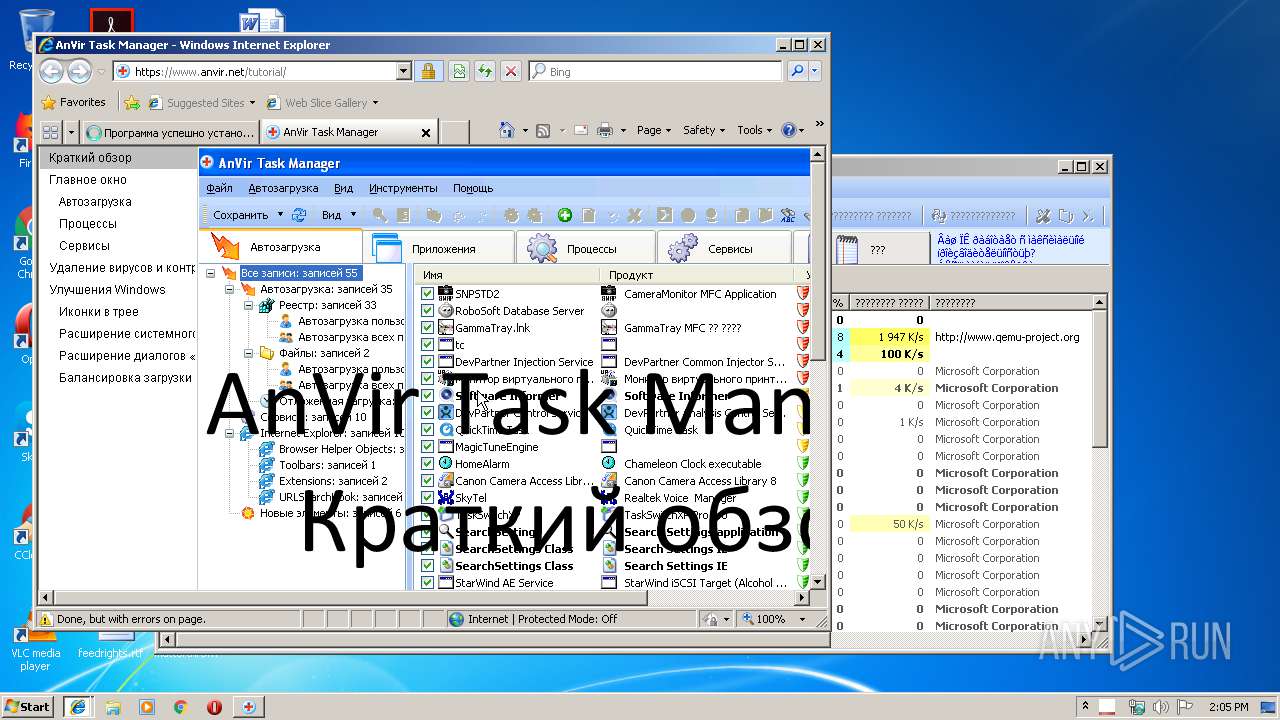Go back with Internet Explorer's Back arrow
Viewport: 1280px width, 720px height.
point(52,71)
